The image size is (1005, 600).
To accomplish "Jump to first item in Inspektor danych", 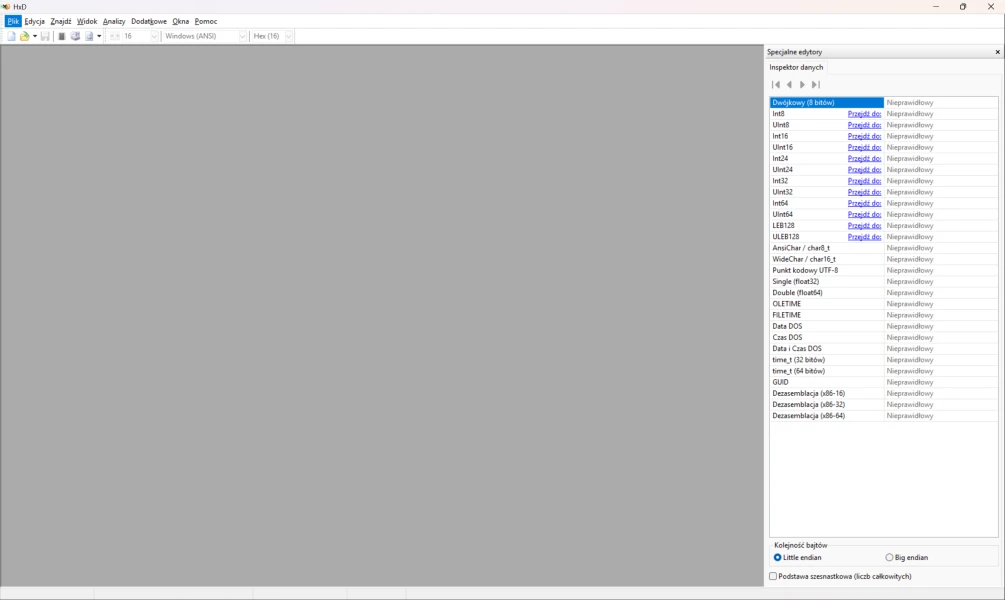I will coord(776,85).
